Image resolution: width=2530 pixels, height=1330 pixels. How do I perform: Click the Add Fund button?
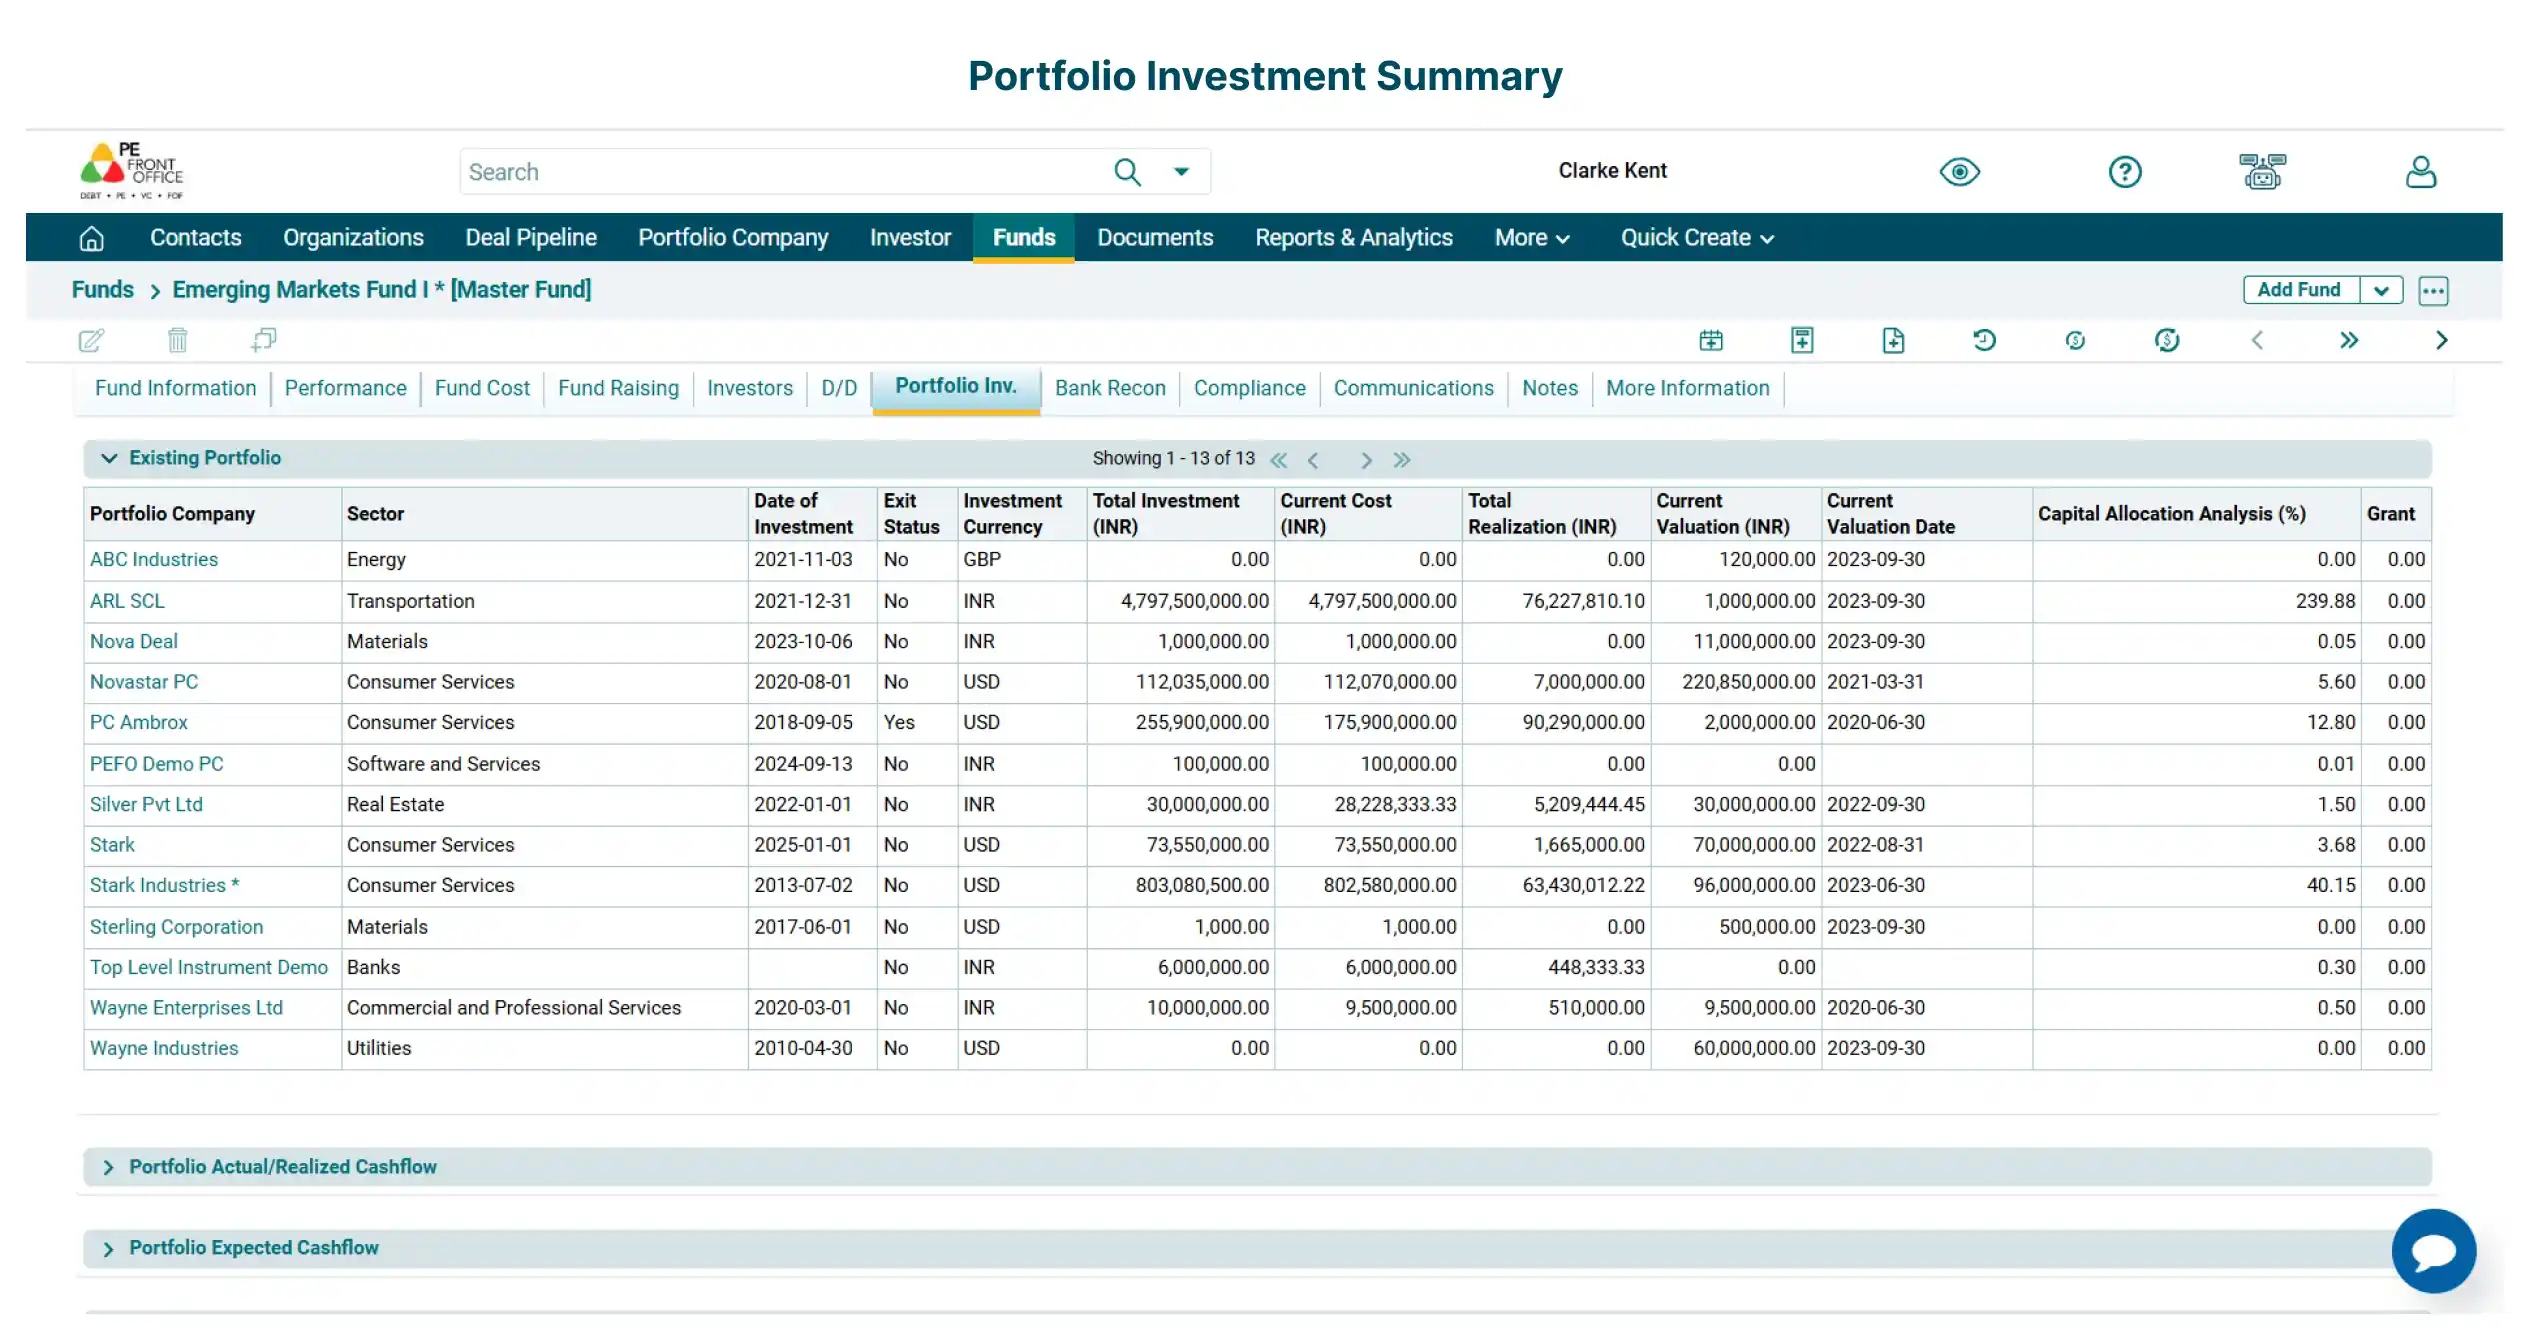click(2299, 291)
